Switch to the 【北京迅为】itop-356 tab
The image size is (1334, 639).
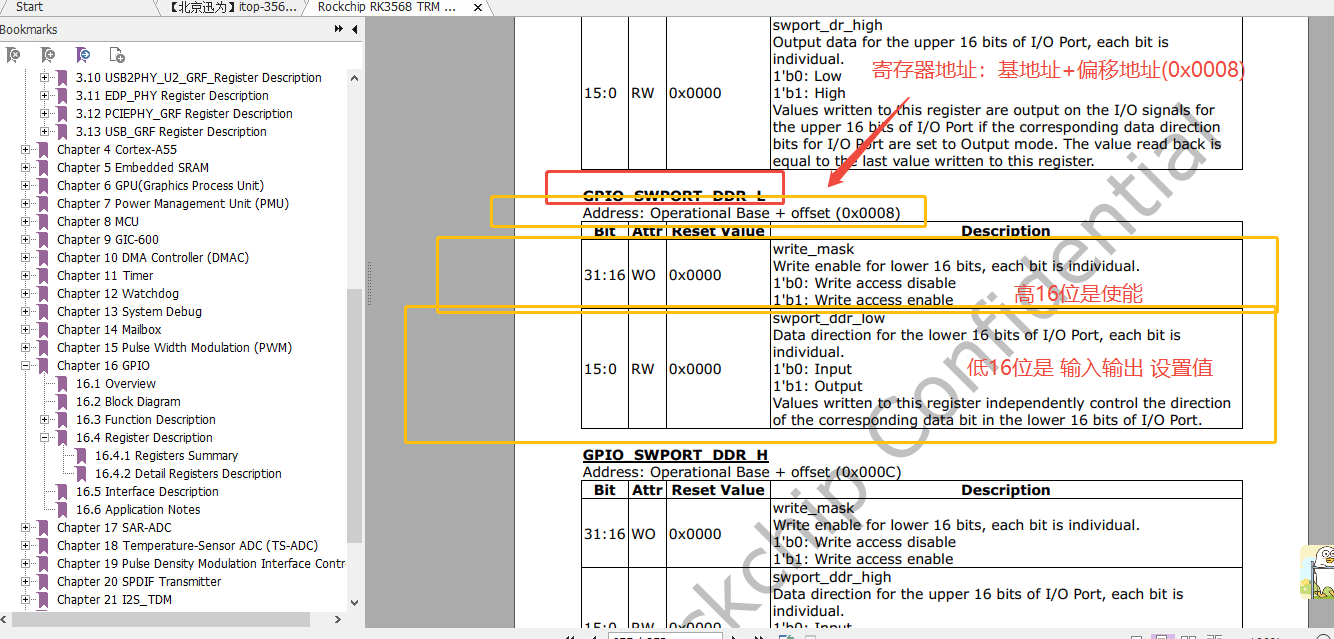[x=230, y=7]
